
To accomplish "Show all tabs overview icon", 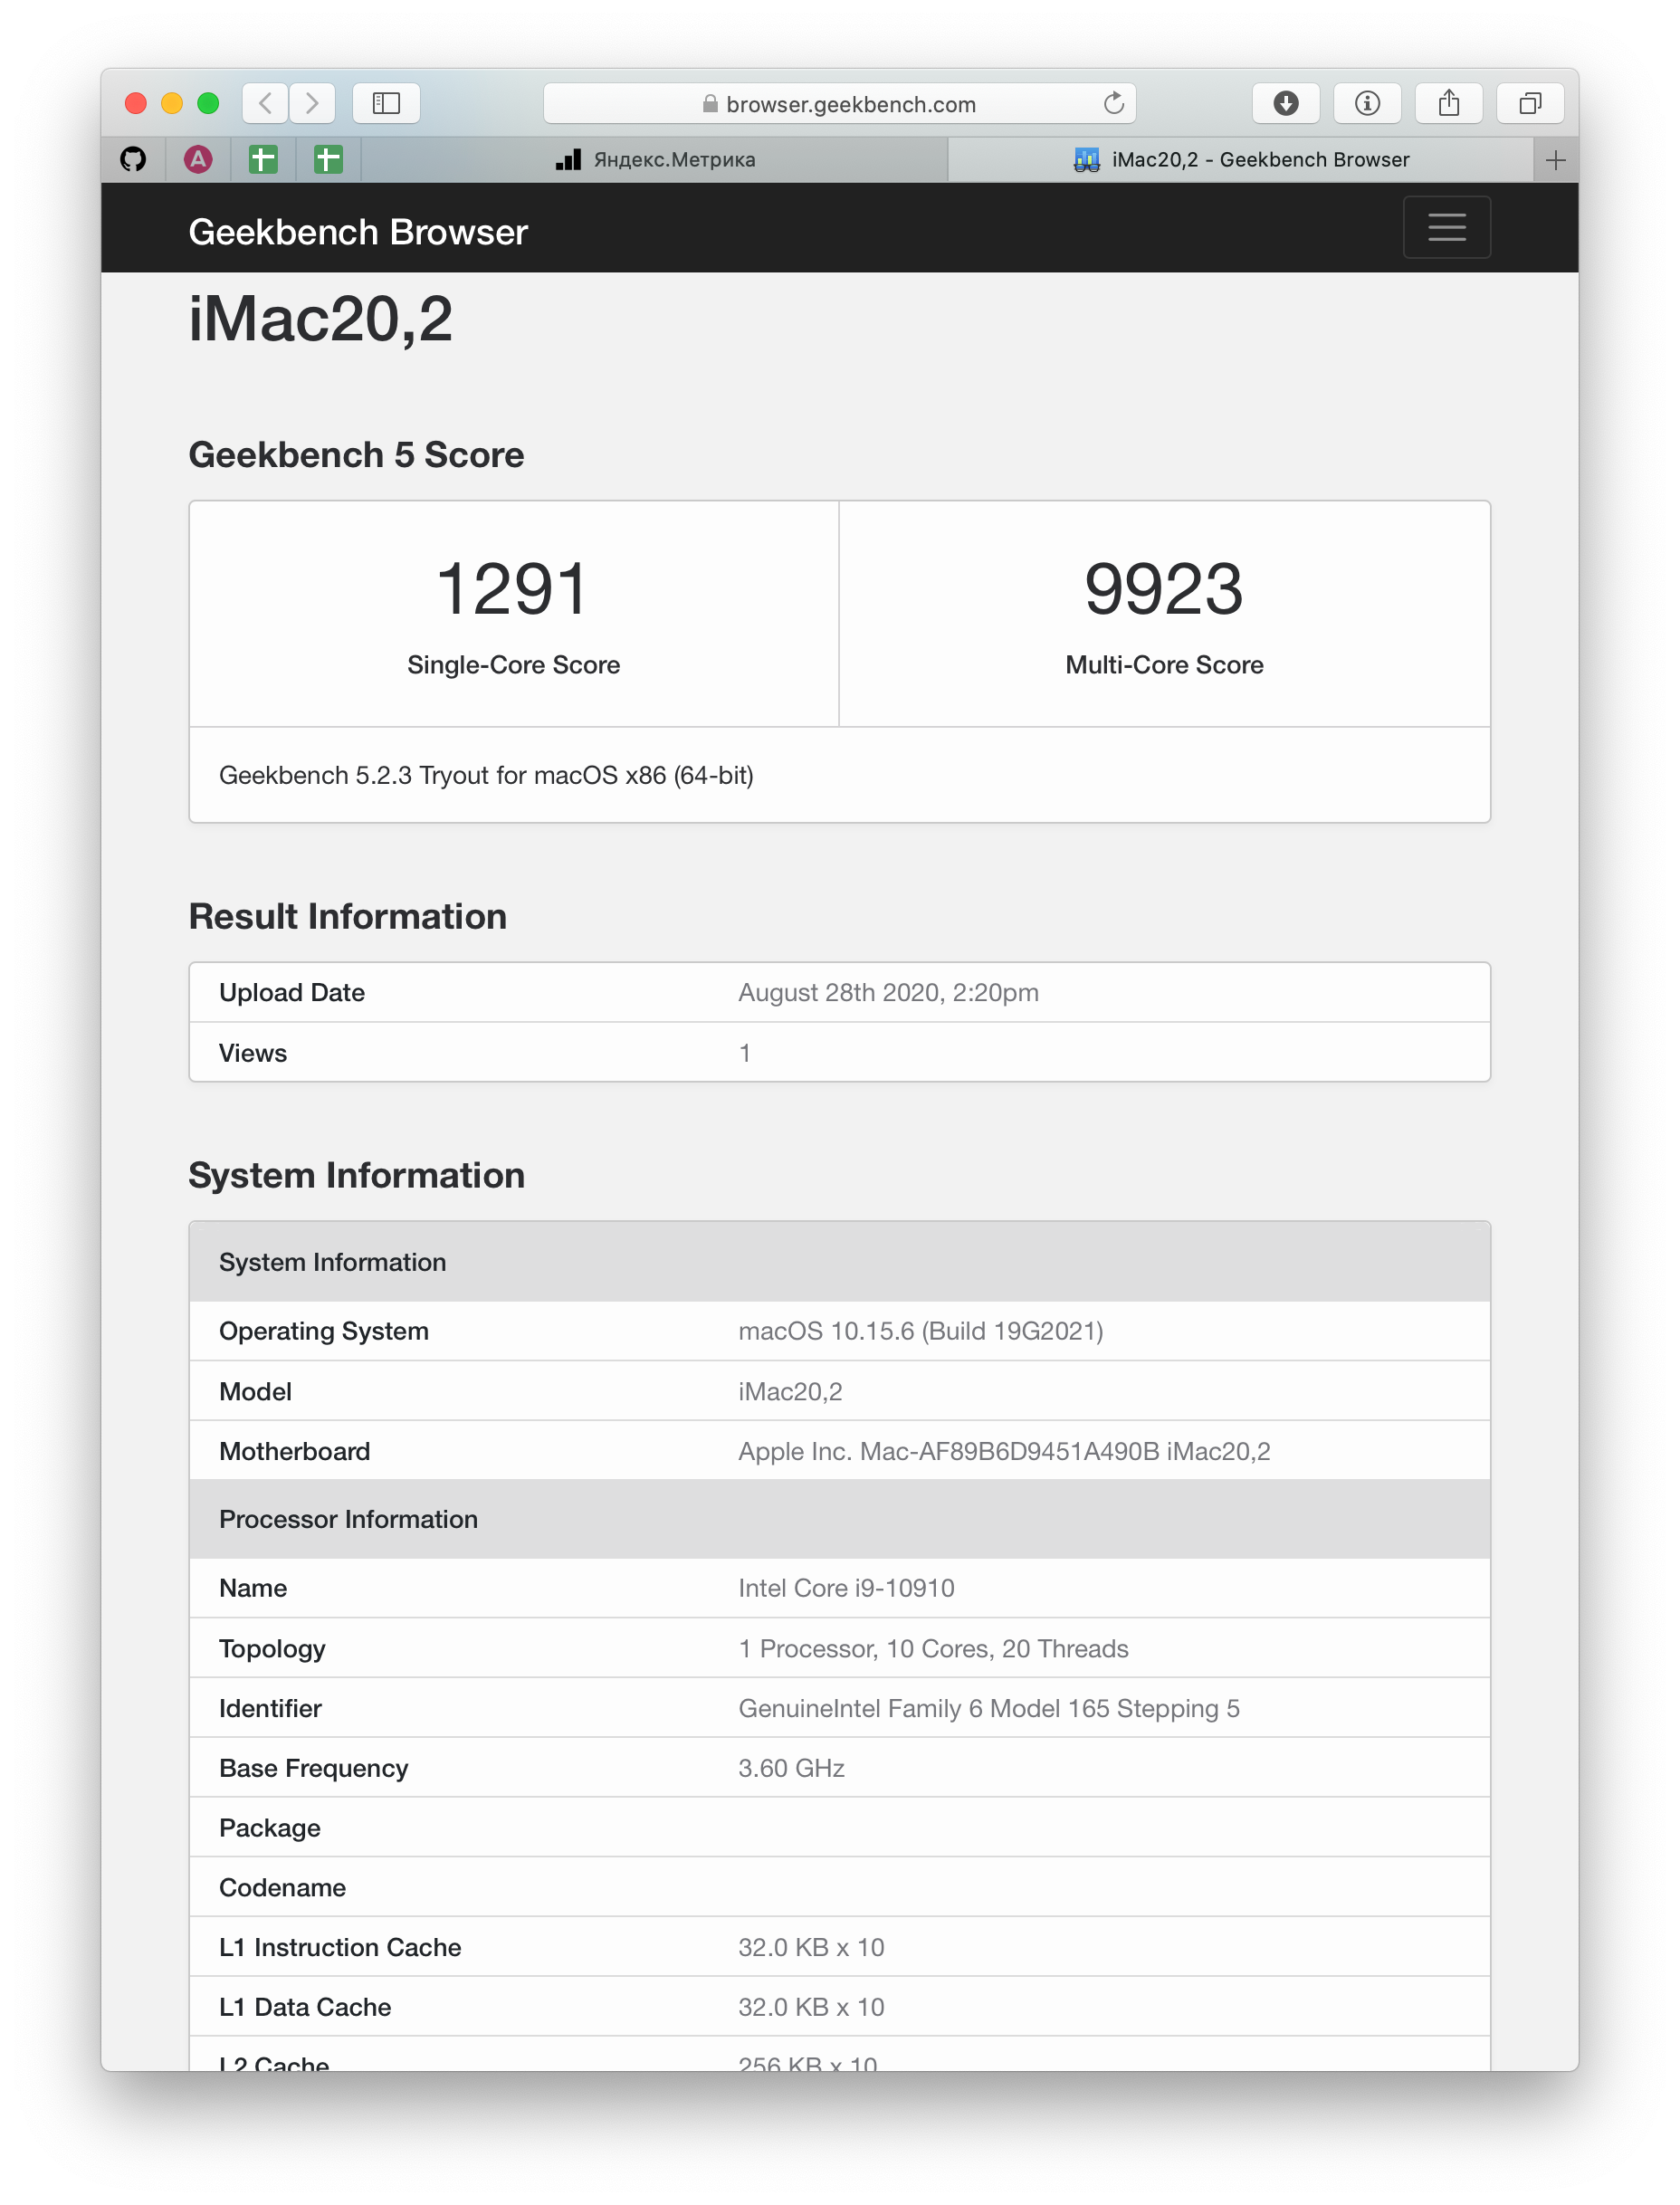I will pyautogui.click(x=1530, y=103).
